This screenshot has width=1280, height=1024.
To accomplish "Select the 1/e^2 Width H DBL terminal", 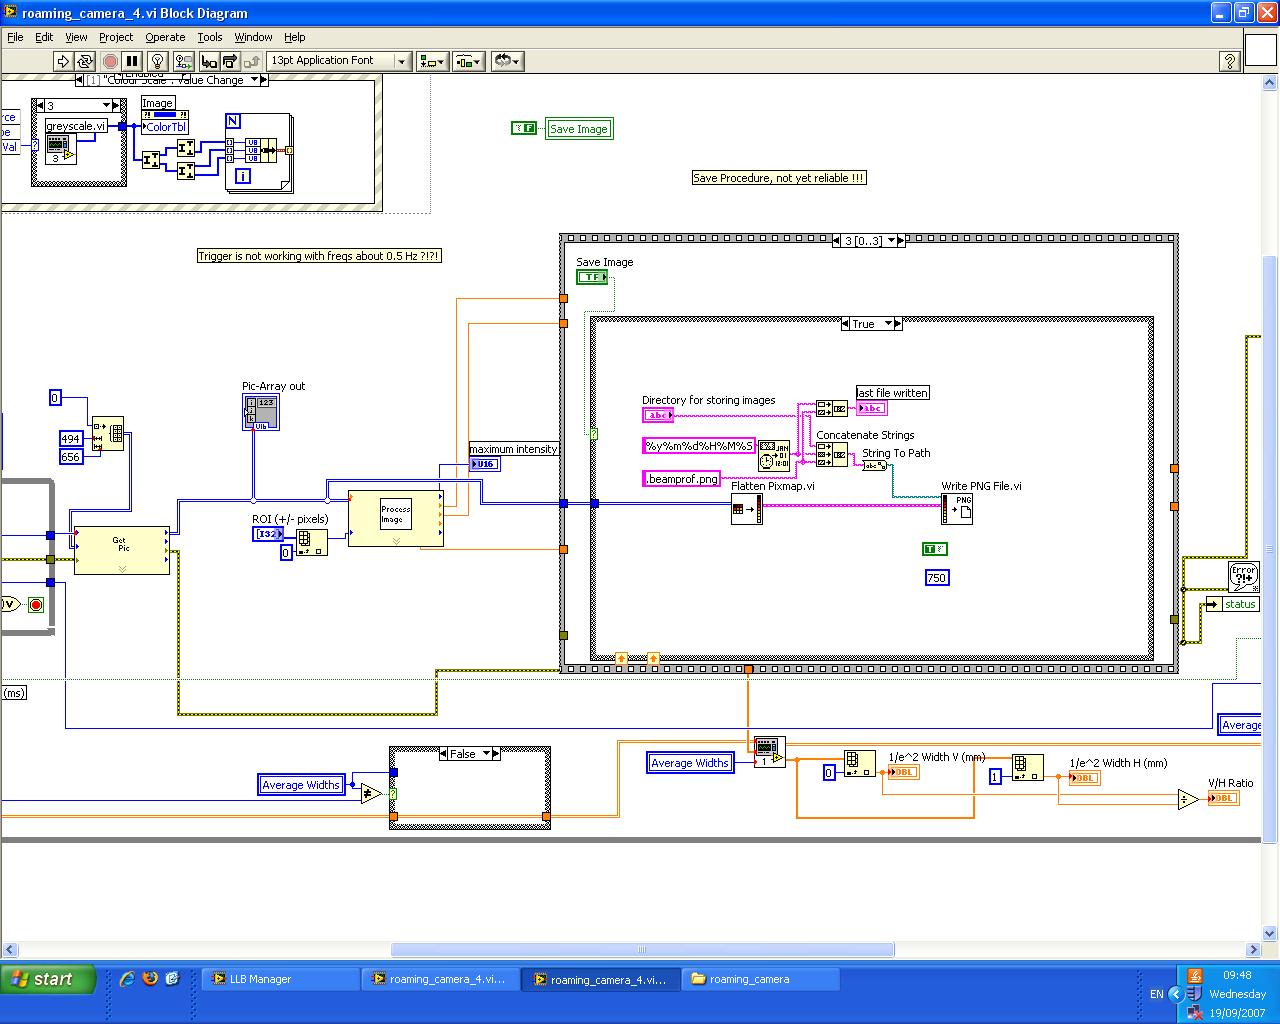I will pos(1085,778).
